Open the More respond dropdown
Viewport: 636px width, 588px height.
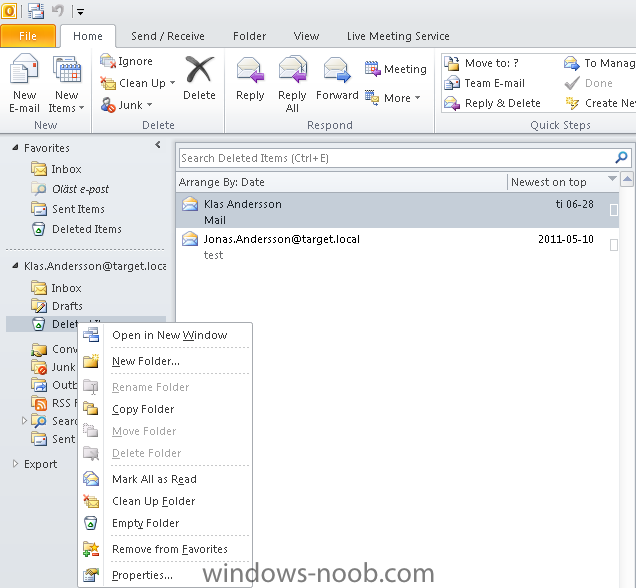pos(392,98)
